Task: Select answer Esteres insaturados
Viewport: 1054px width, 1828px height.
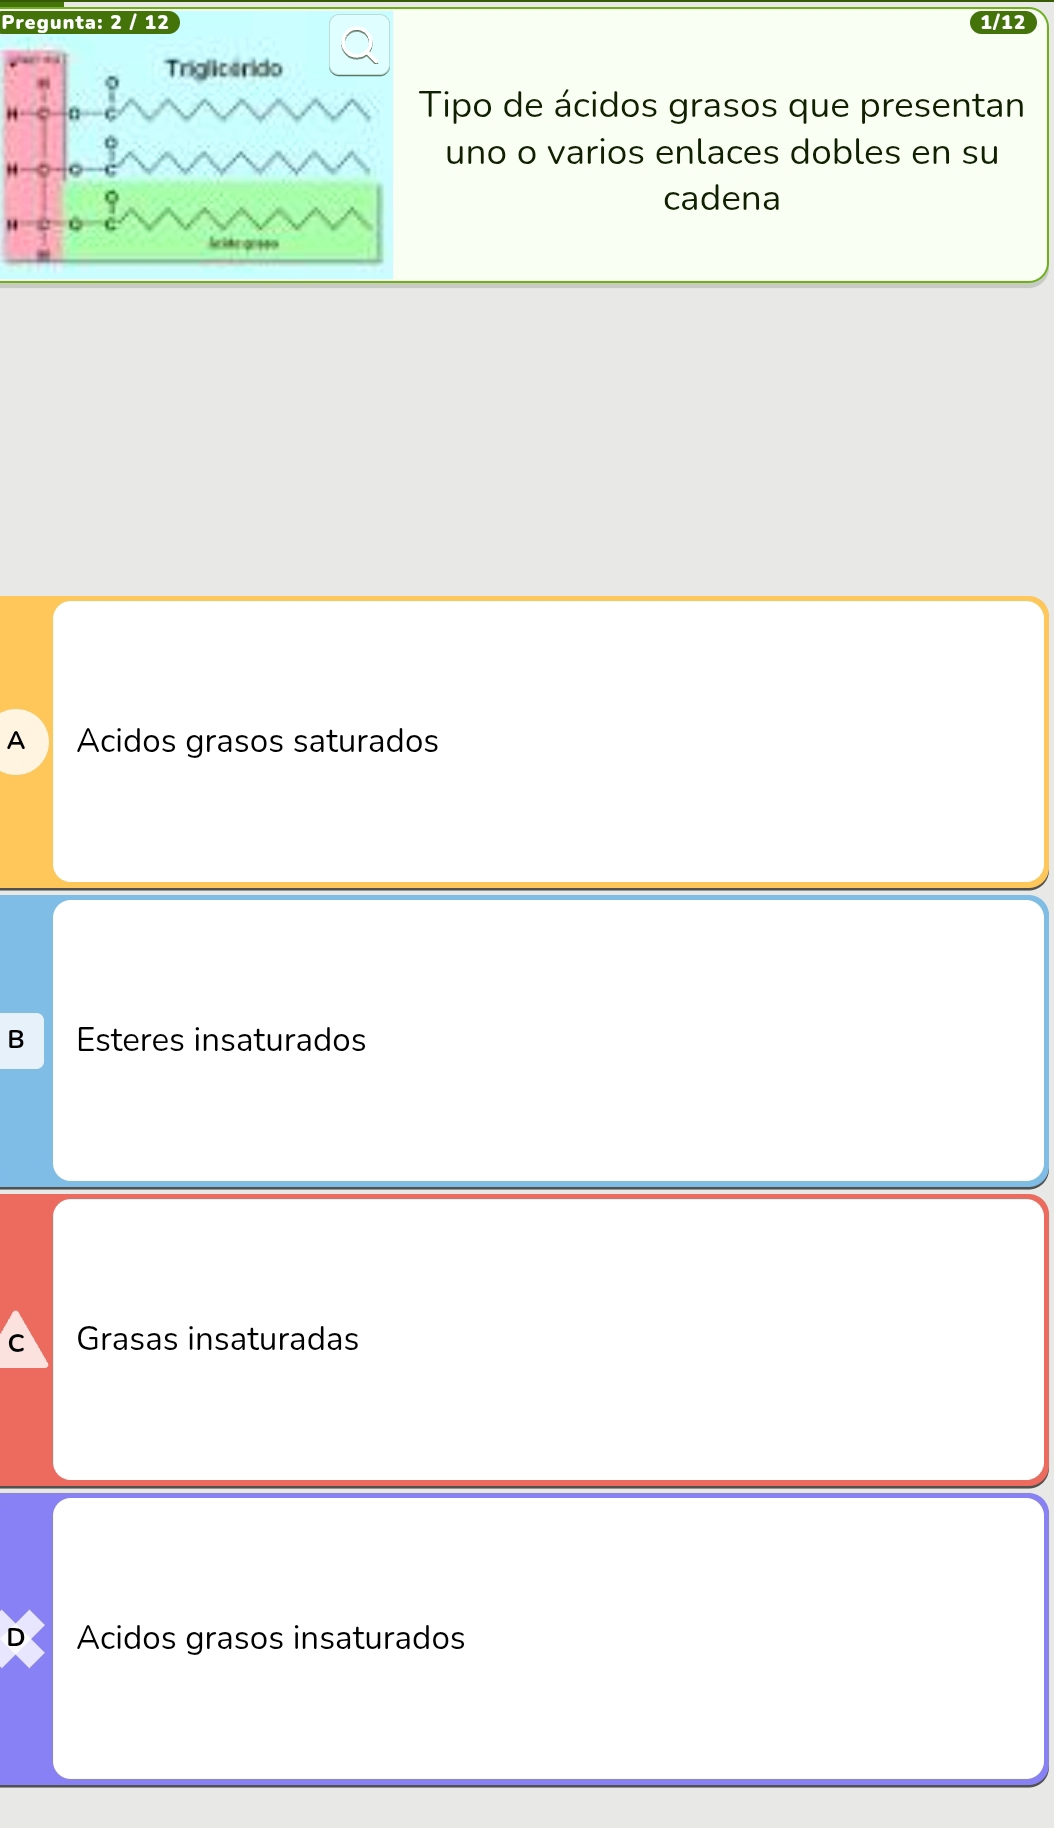Action: pos(222,1040)
